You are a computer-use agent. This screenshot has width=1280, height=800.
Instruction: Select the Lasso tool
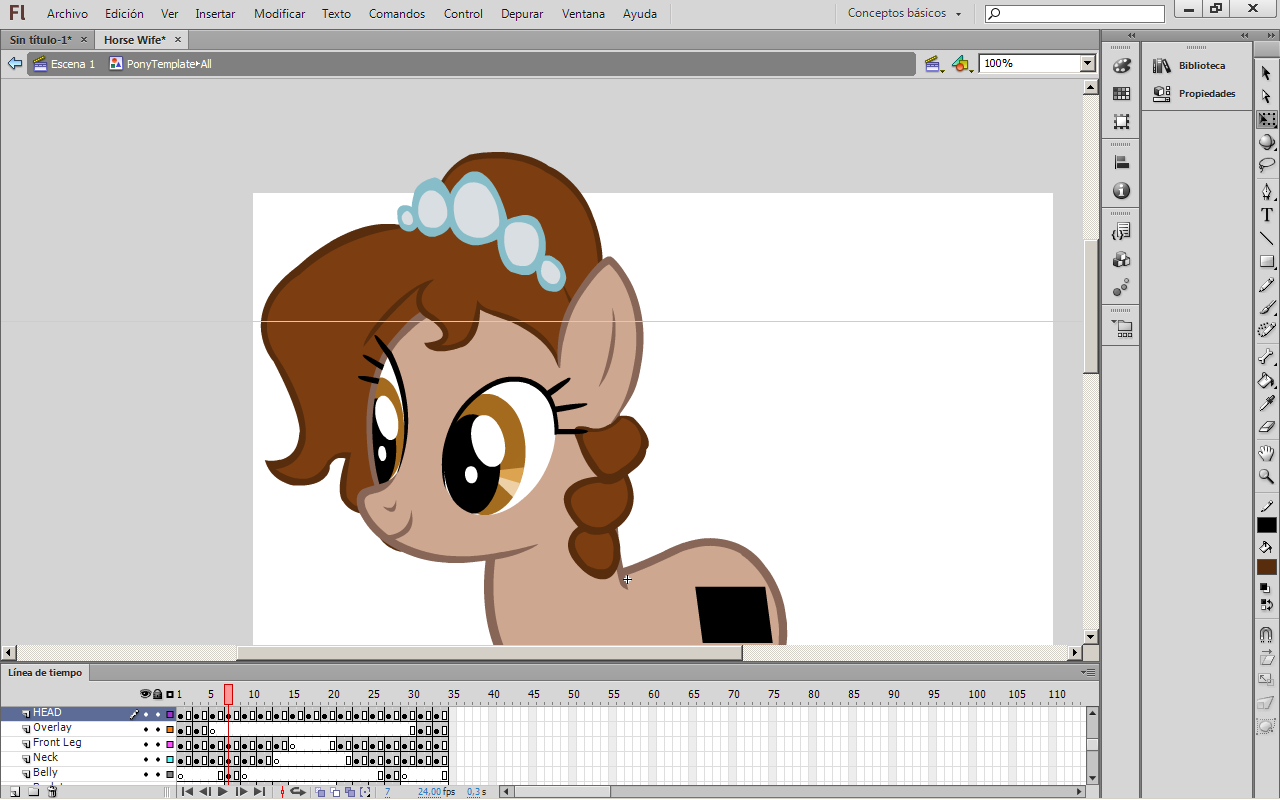[x=1266, y=165]
